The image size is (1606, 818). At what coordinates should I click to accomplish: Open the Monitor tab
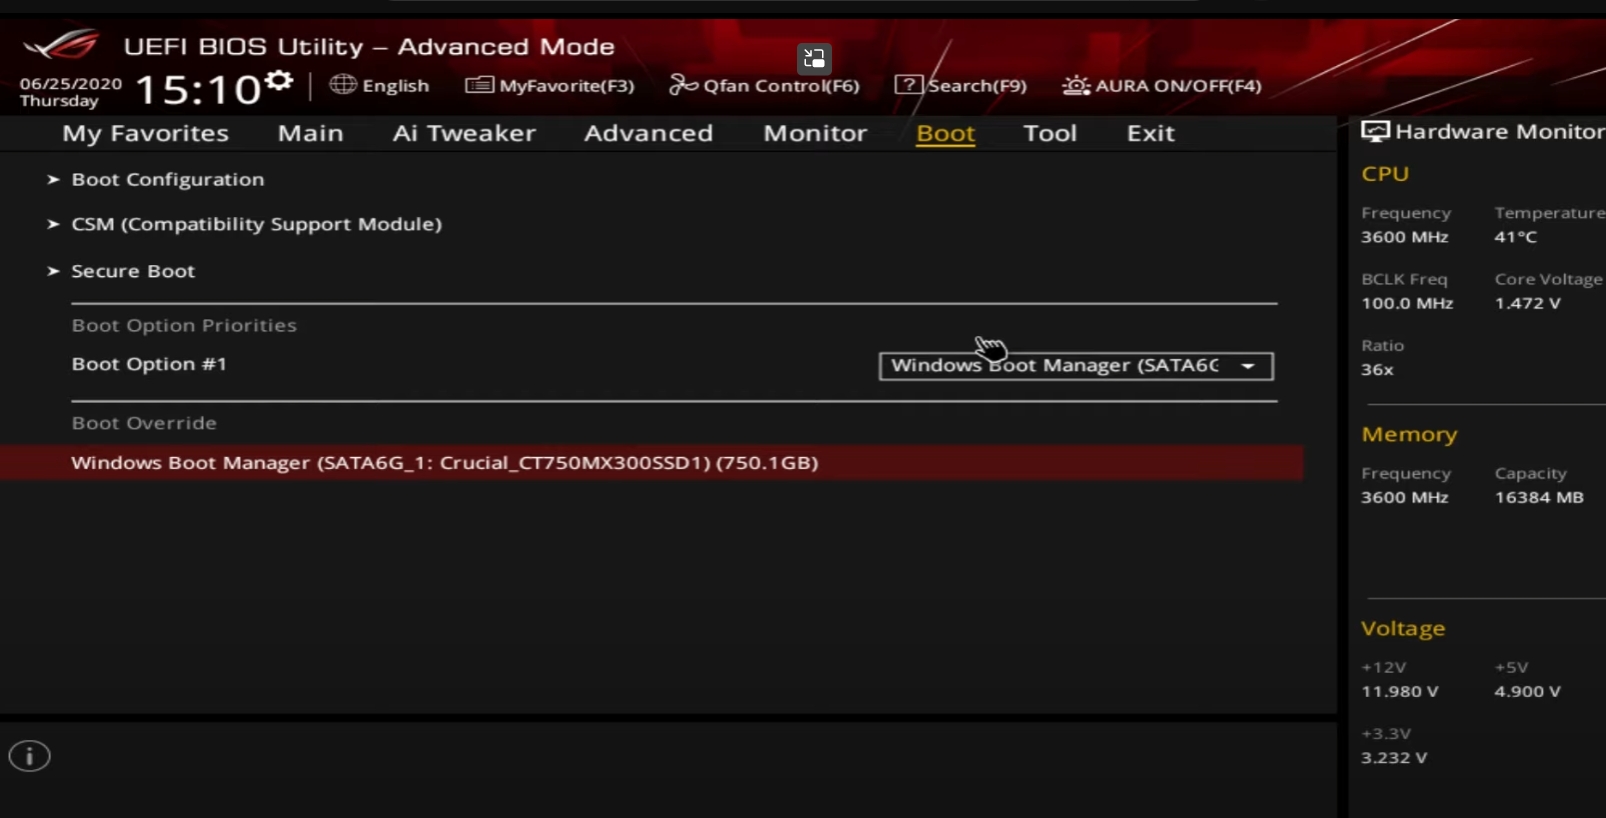click(x=815, y=133)
